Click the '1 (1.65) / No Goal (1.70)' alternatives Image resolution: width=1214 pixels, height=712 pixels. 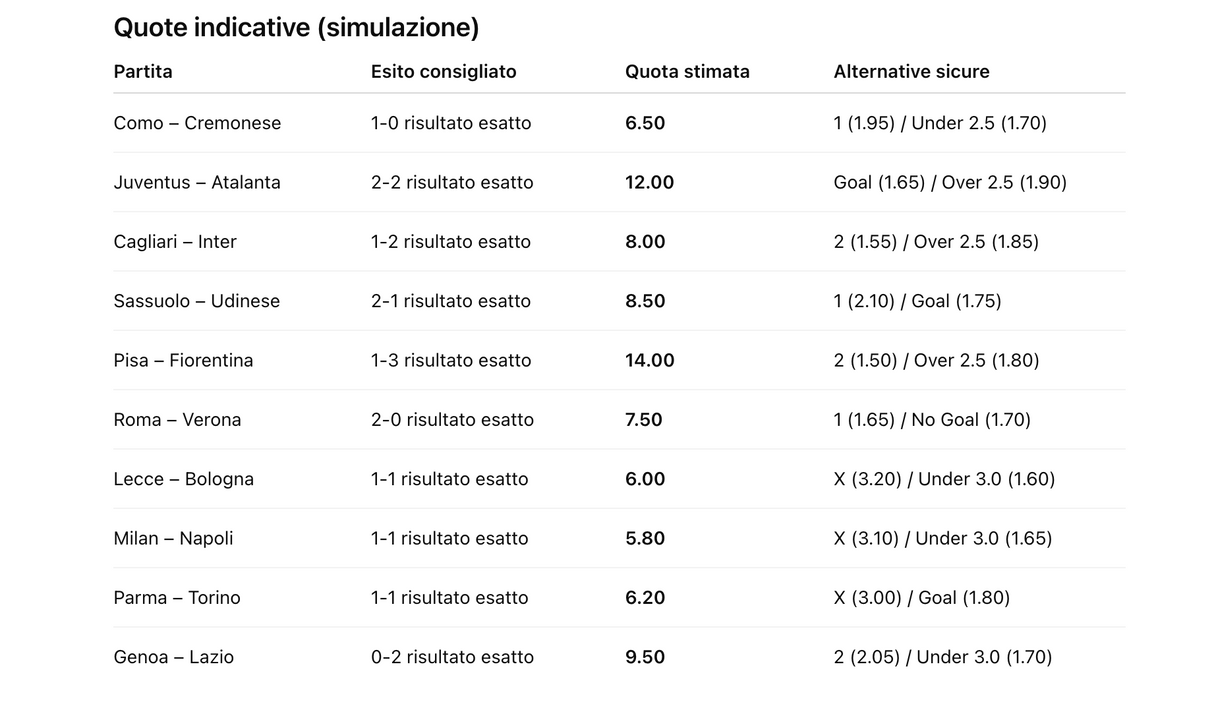[x=931, y=420]
